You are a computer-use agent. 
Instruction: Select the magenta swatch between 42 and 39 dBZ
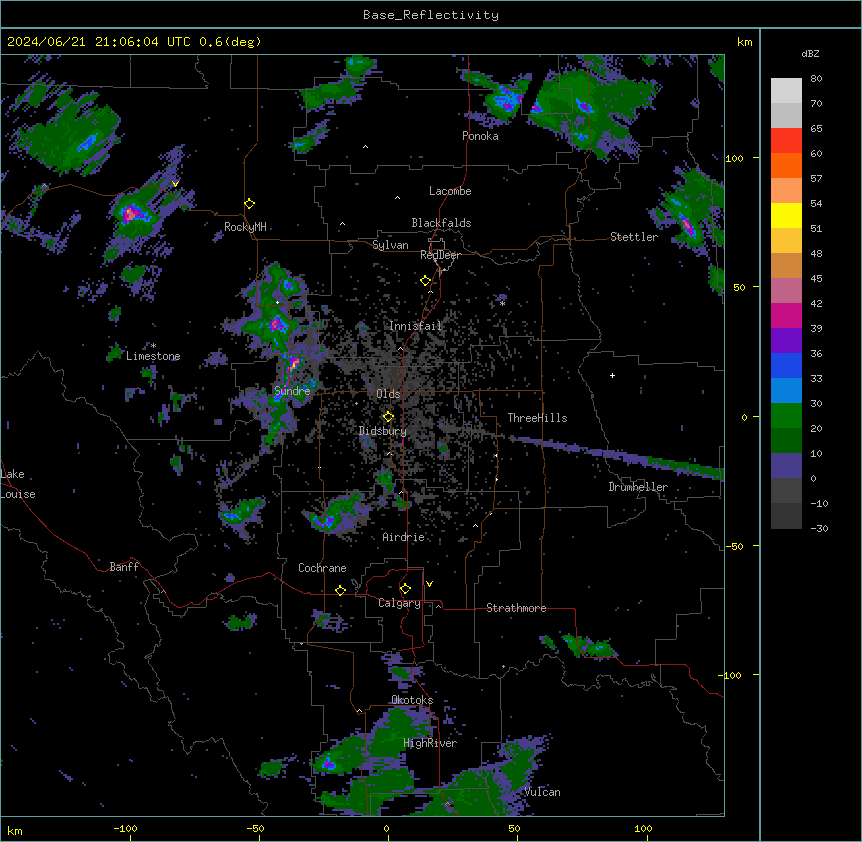click(x=786, y=315)
